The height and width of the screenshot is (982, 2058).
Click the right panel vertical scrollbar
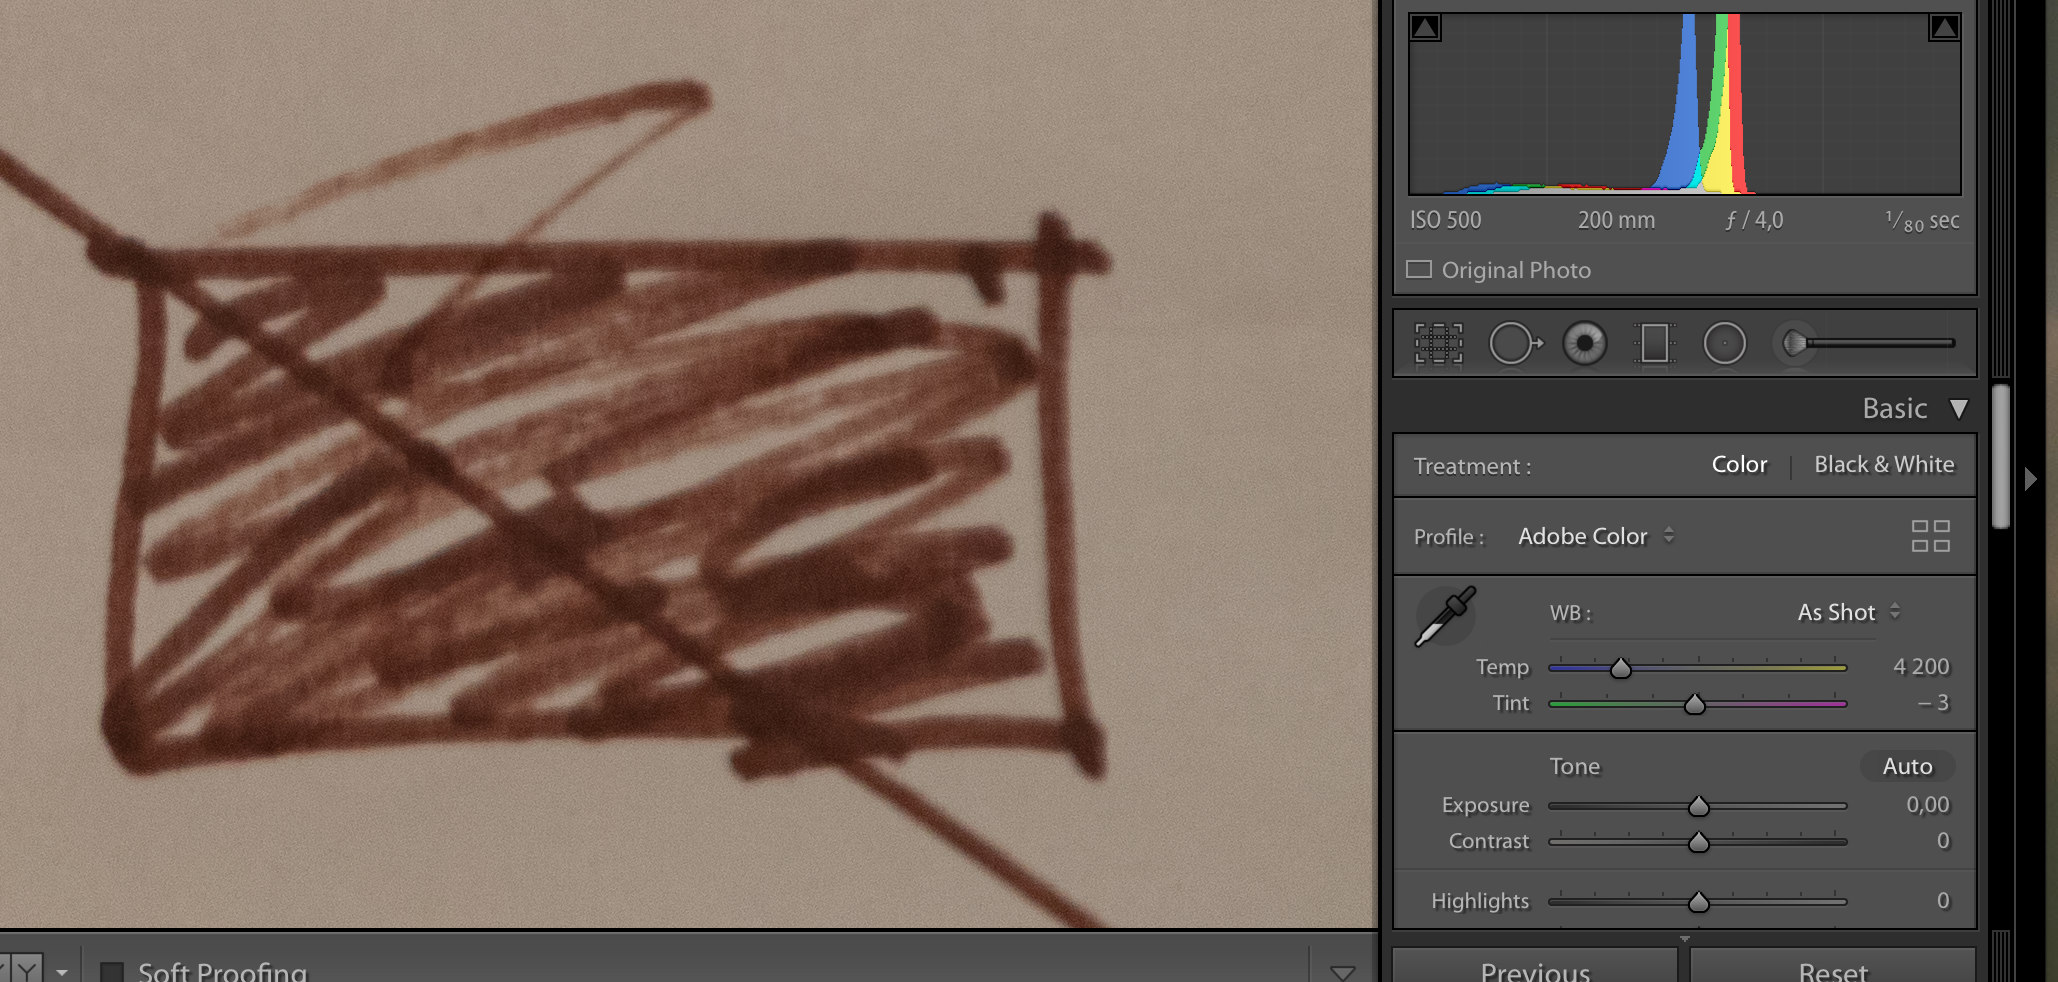pos(2000,456)
